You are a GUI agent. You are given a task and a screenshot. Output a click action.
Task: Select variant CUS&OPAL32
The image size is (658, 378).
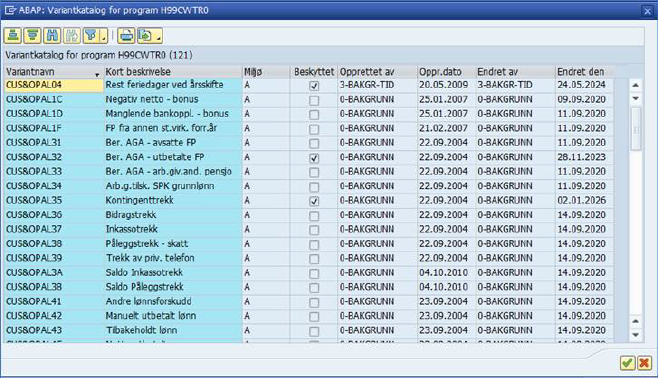54,157
